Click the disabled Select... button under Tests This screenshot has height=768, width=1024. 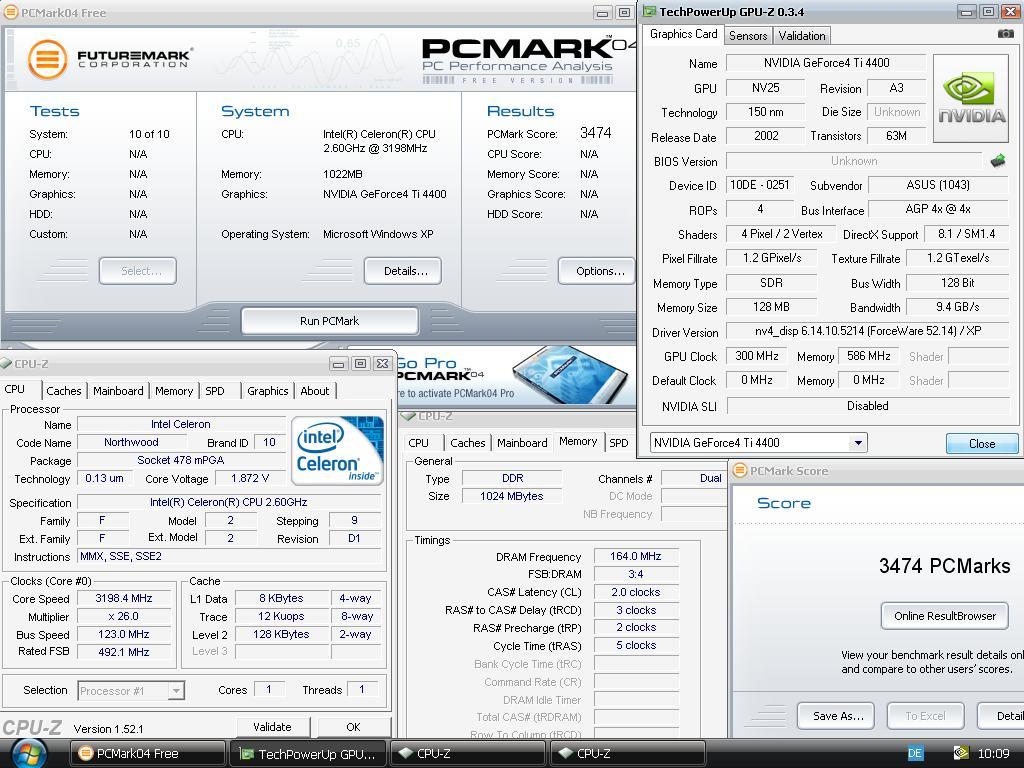coord(138,271)
